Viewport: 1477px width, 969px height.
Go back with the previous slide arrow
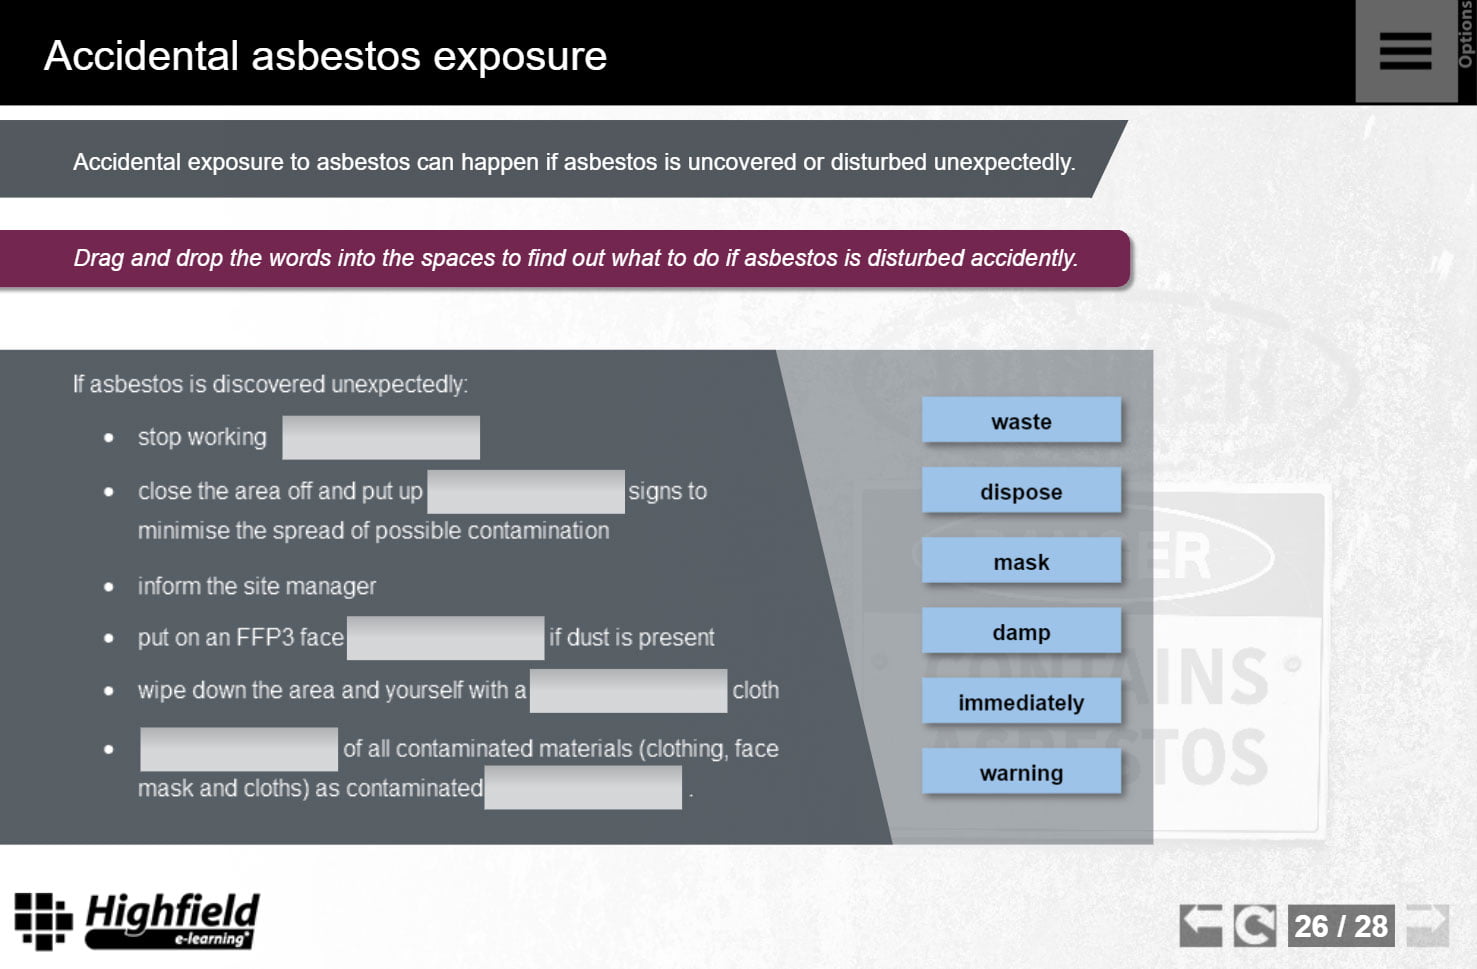[x=1200, y=925]
